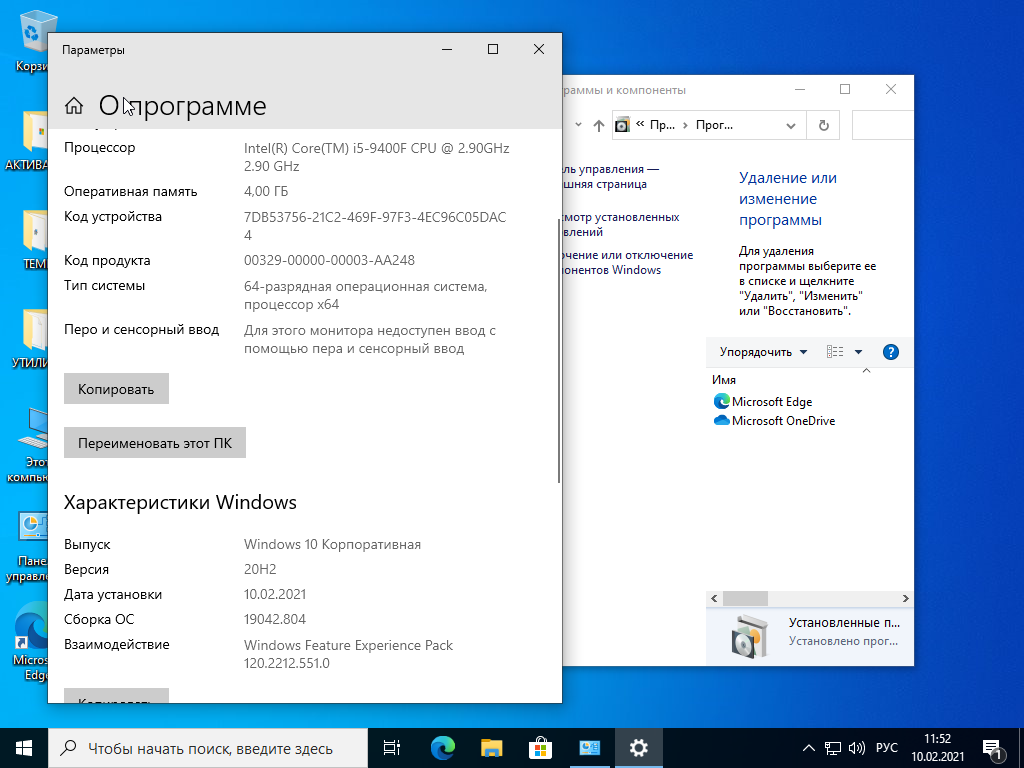The width and height of the screenshot is (1024, 768).
Task: Open the view options dropdown arrow
Action: (x=858, y=352)
